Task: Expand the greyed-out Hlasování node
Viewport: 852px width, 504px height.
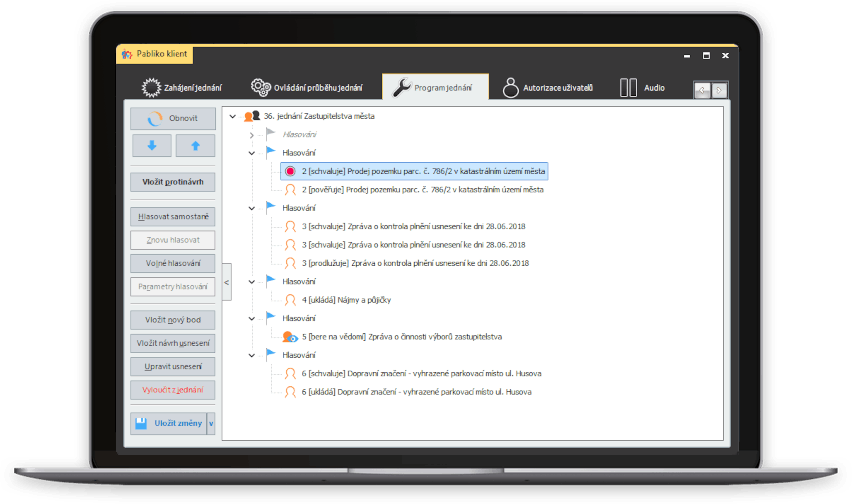Action: (x=252, y=134)
